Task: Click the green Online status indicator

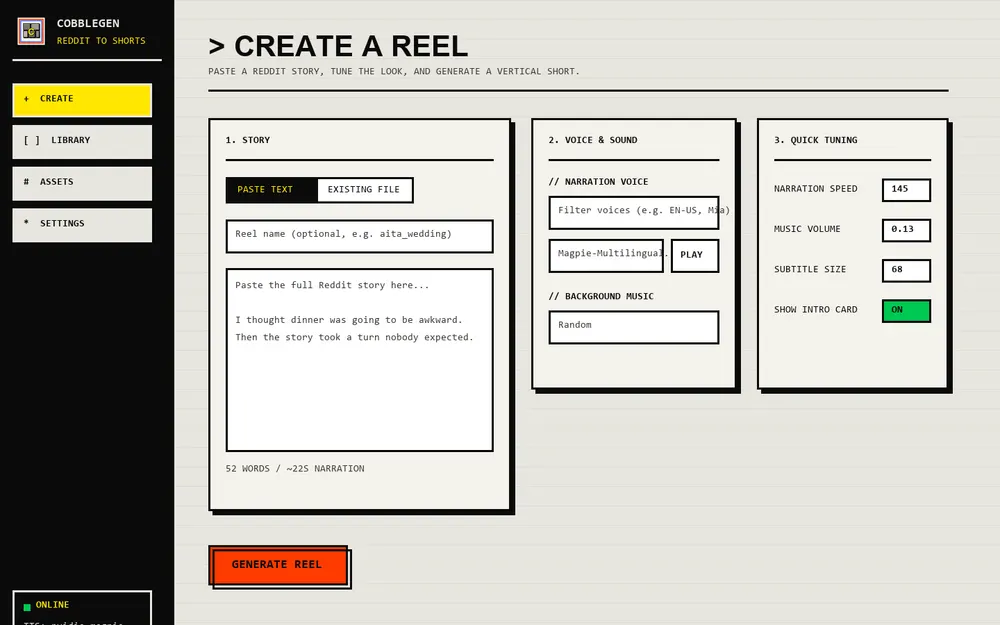Action: point(27,607)
